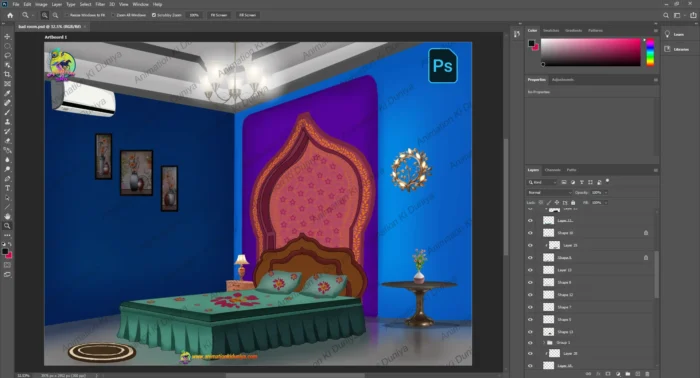This screenshot has width=700, height=378.
Task: Open the Filter menu
Action: (x=100, y=4)
